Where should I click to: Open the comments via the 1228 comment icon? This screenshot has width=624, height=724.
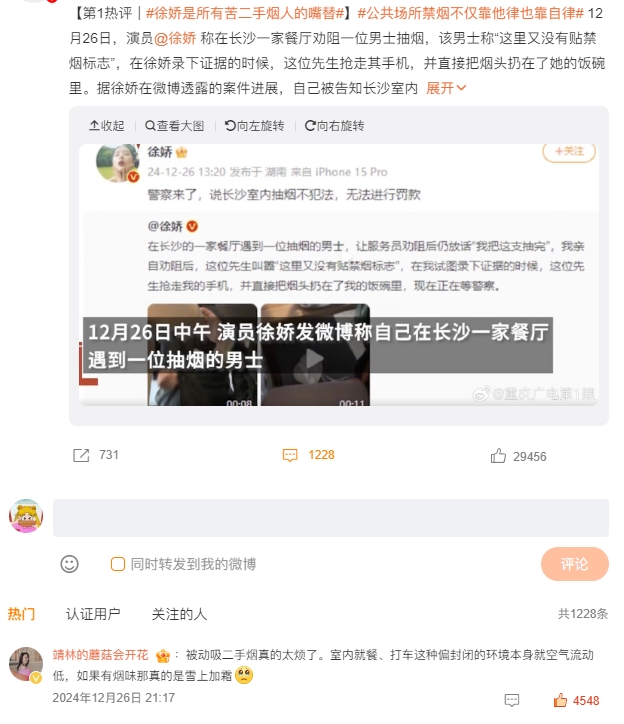pyautogui.click(x=290, y=455)
